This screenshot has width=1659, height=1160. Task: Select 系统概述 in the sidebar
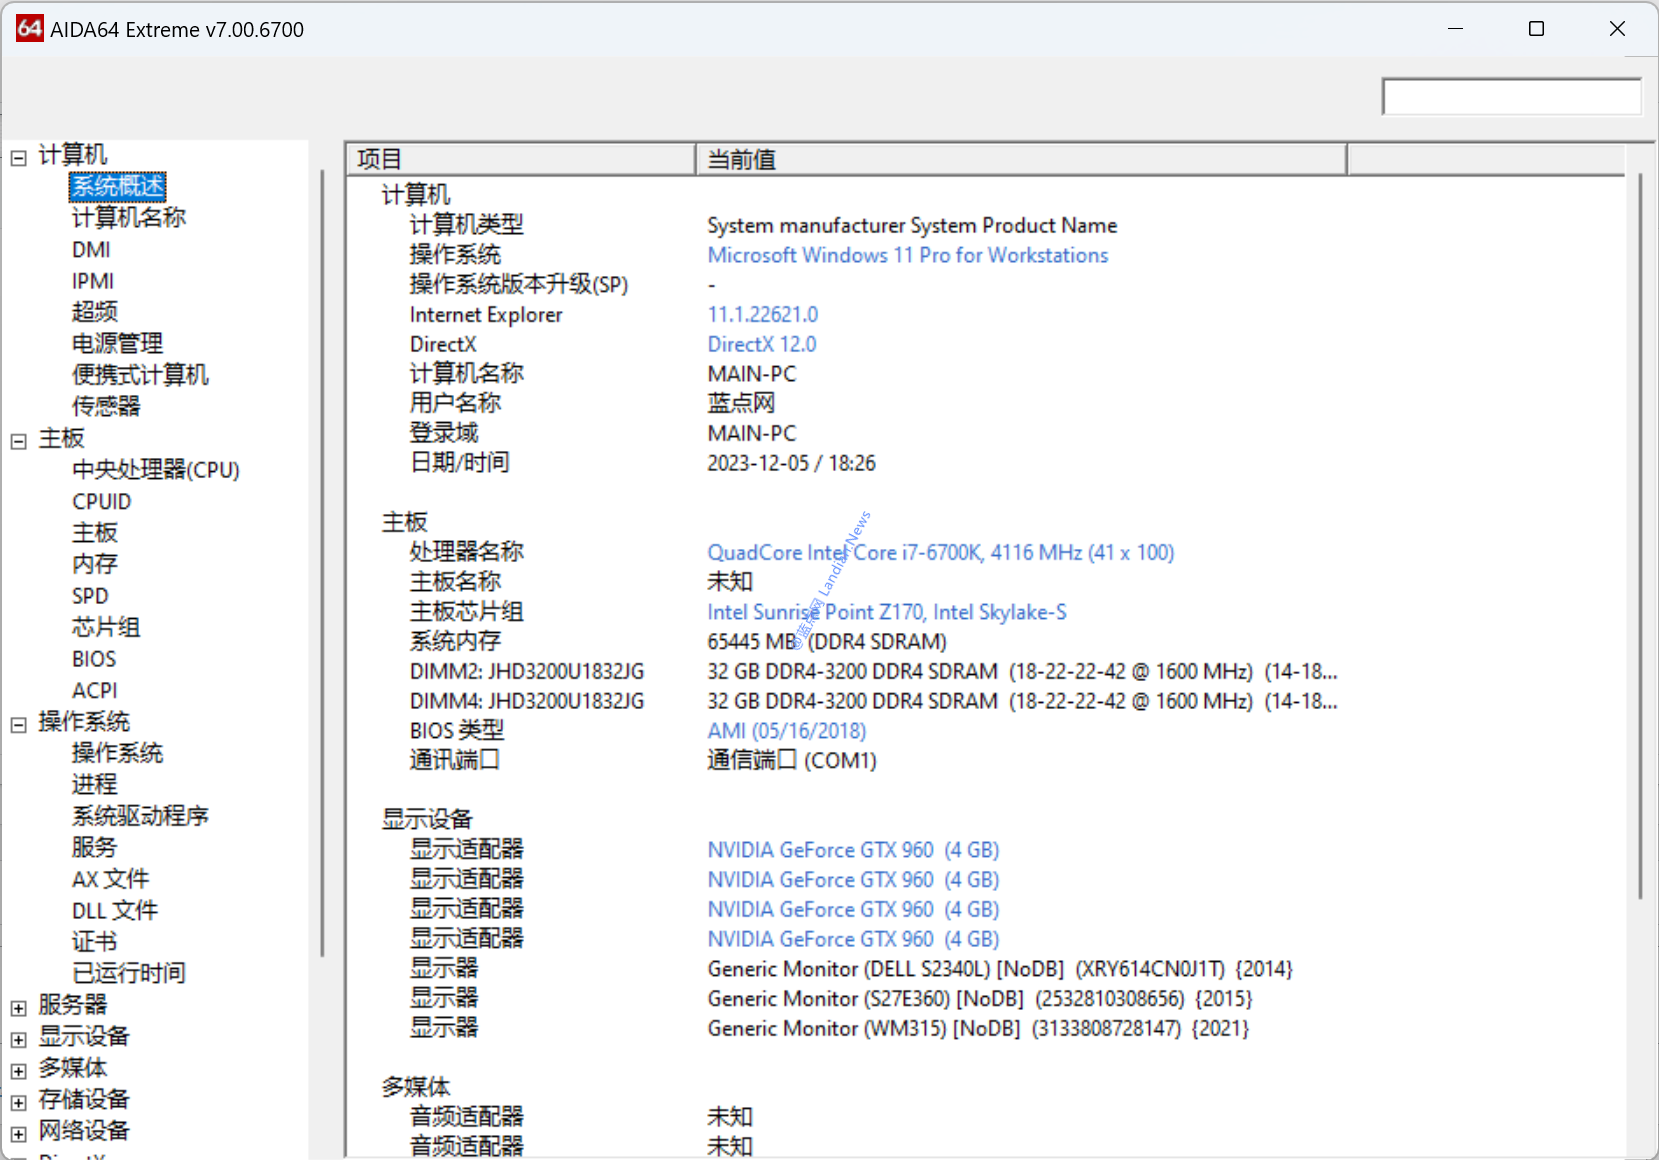[118, 187]
